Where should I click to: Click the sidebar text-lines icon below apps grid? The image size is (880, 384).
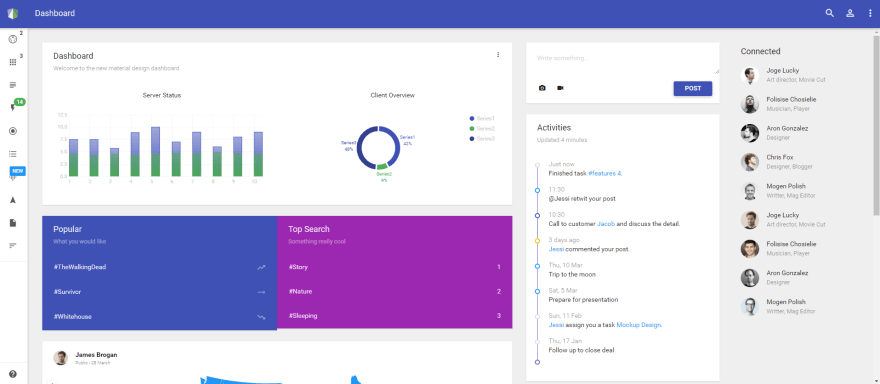(x=13, y=85)
